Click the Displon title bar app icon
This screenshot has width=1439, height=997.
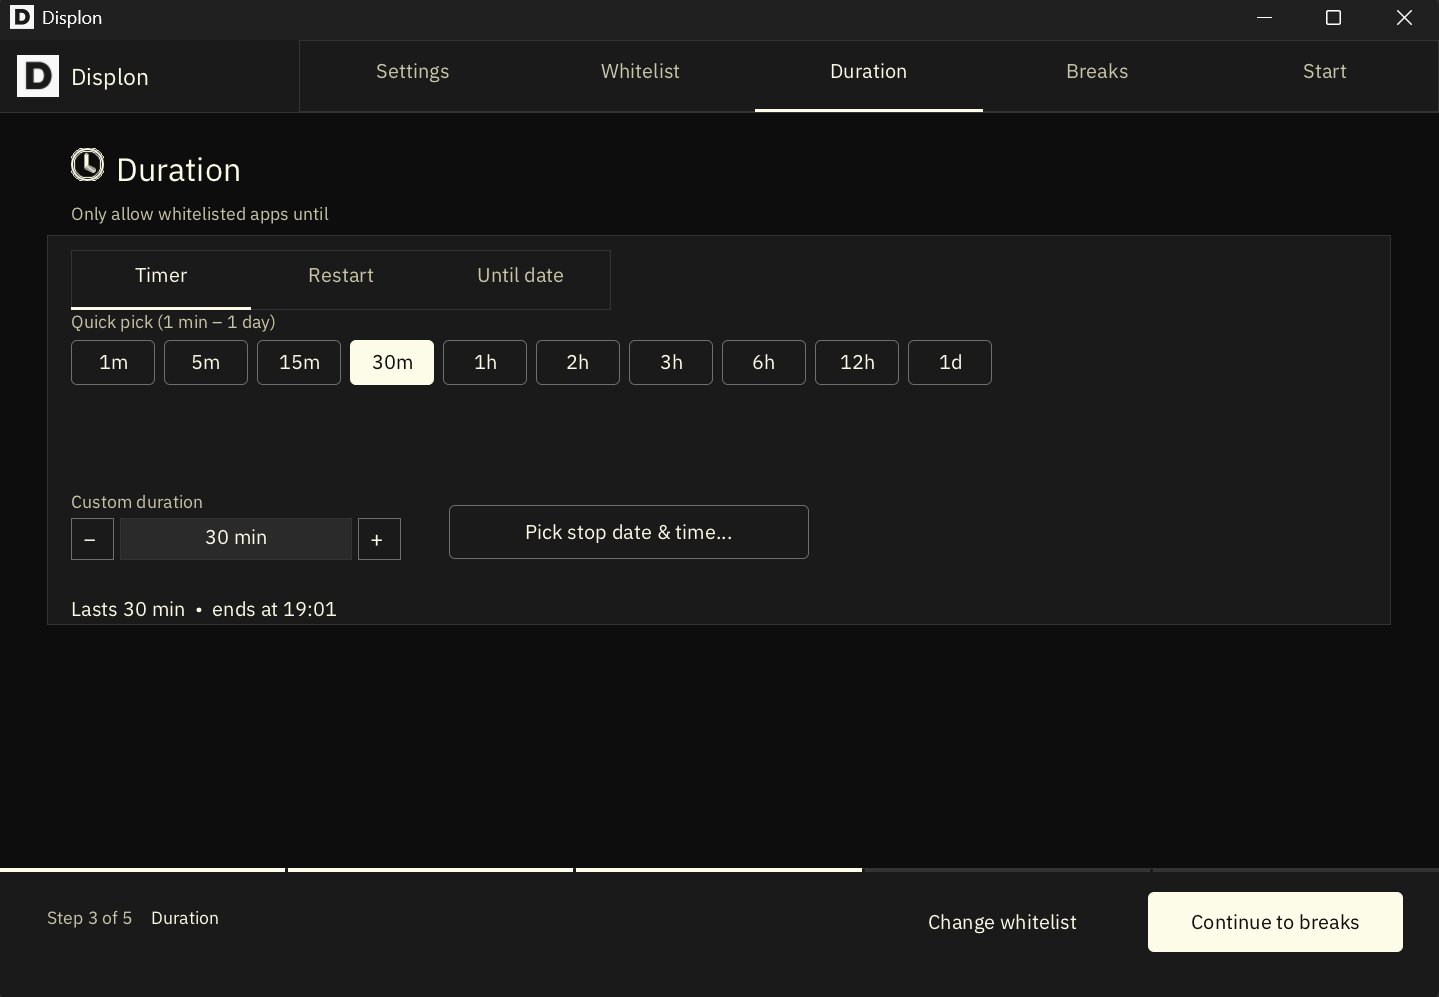pyautogui.click(x=22, y=17)
